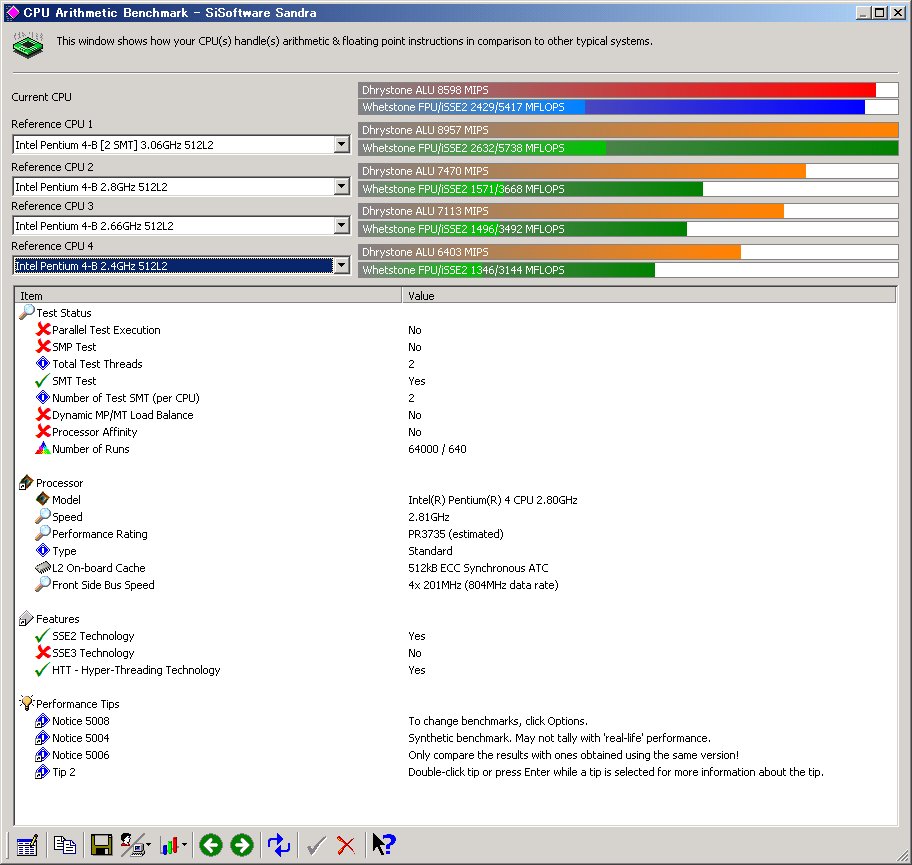This screenshot has width=912, height=865.
Task: Open Reference CPU 1 dropdown arrow
Action: [x=342, y=144]
